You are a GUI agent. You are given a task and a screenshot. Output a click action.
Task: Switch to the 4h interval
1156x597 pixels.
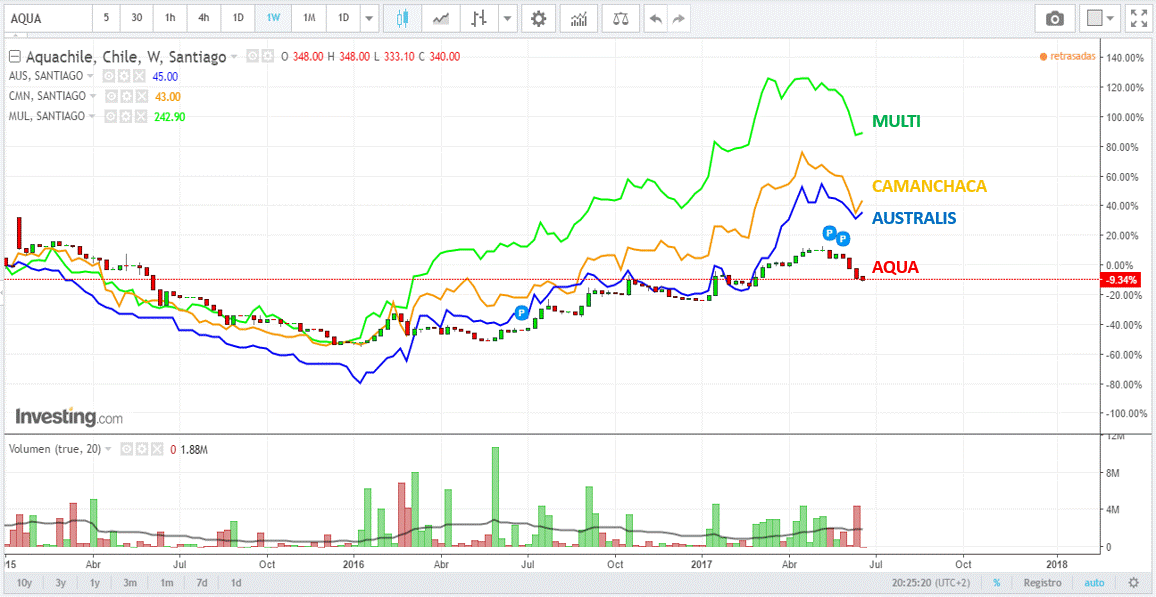coord(204,18)
